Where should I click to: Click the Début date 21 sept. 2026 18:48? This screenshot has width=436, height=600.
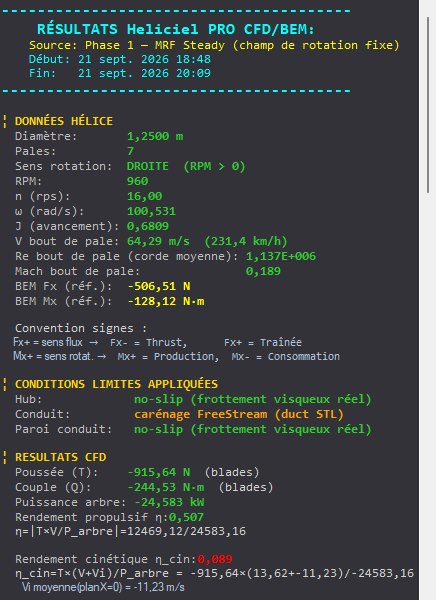pyautogui.click(x=144, y=59)
